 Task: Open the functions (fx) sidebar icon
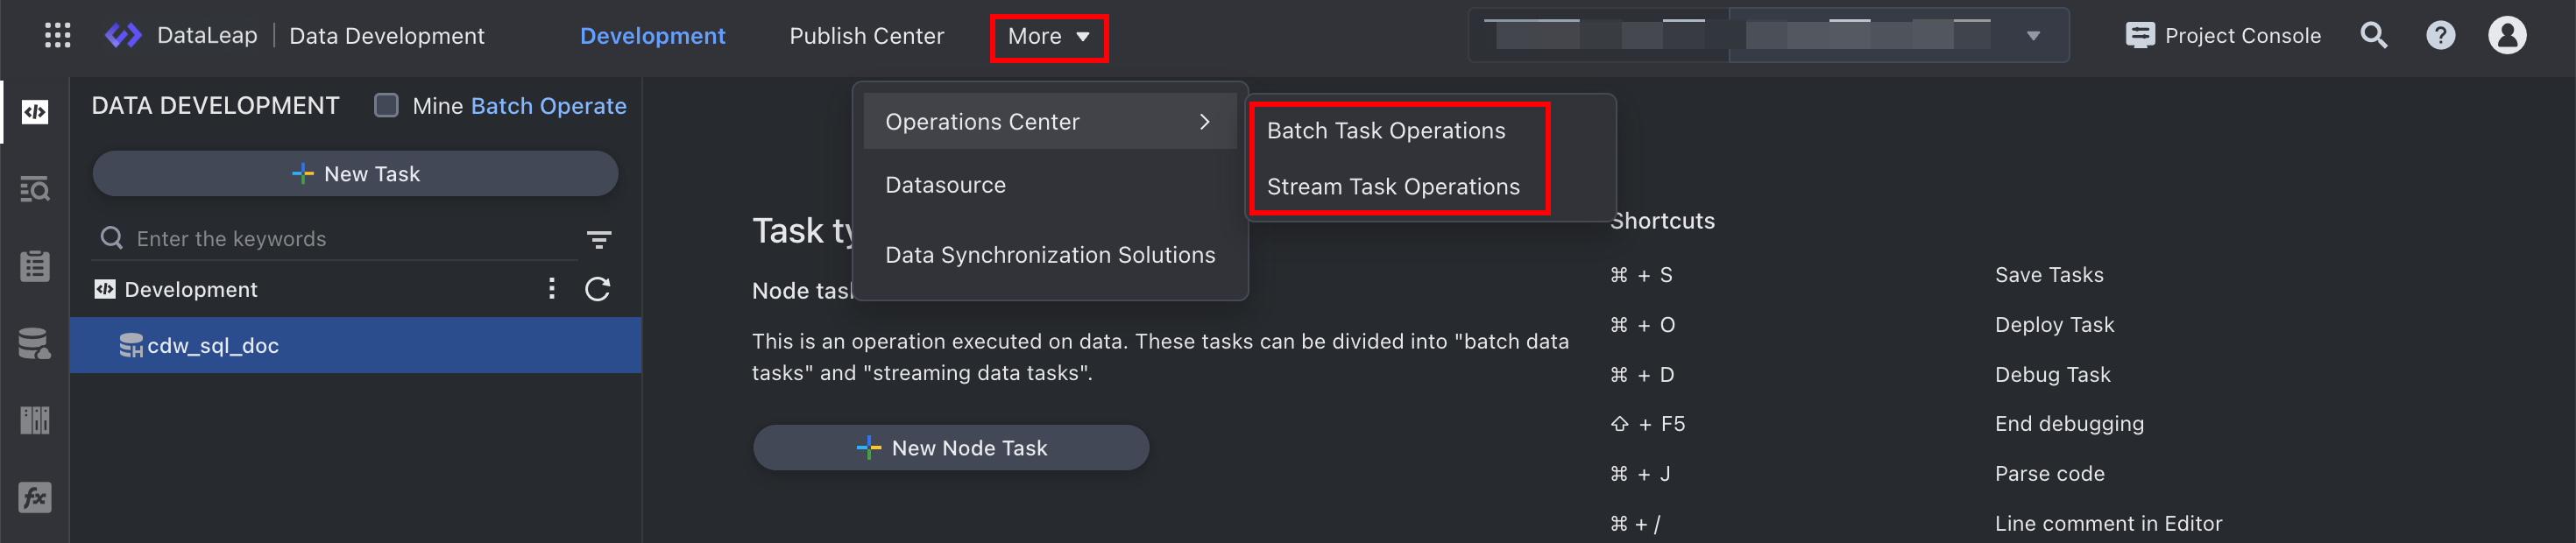[x=35, y=497]
